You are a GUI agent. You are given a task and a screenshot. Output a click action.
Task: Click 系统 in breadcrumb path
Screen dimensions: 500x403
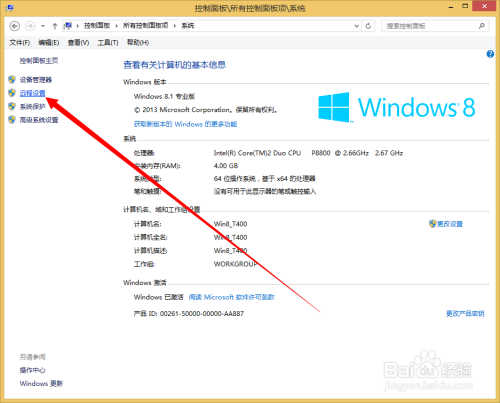188,26
